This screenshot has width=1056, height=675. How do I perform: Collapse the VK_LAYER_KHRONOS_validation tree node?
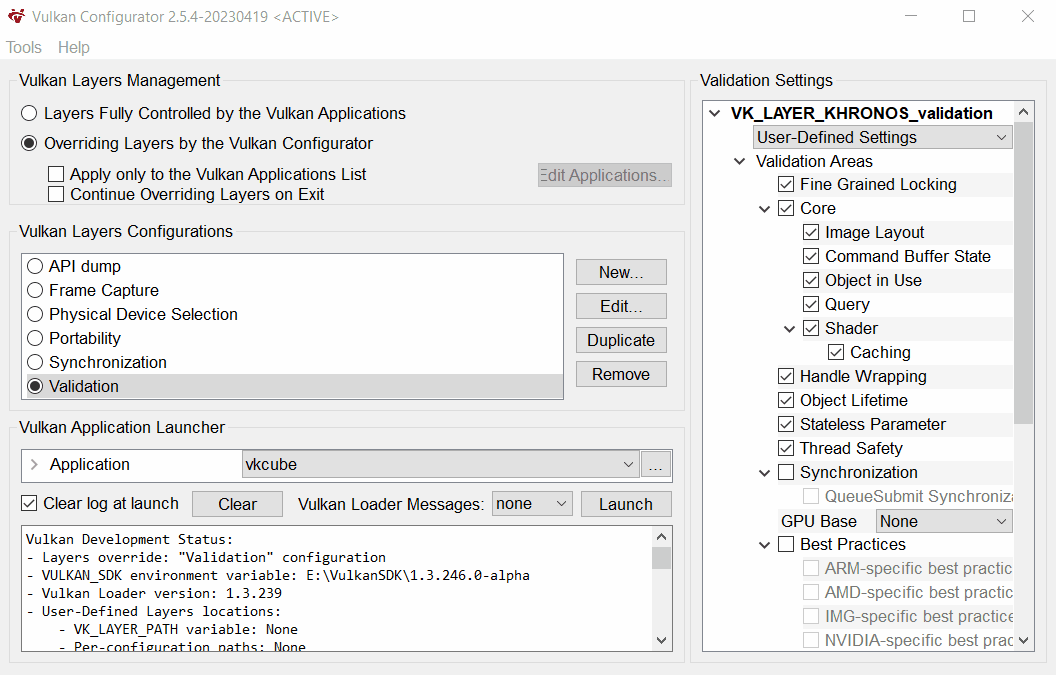(715, 113)
